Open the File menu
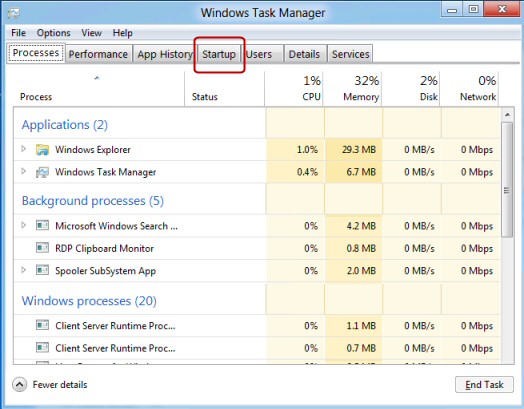Image resolution: width=524 pixels, height=409 pixels. (x=18, y=33)
